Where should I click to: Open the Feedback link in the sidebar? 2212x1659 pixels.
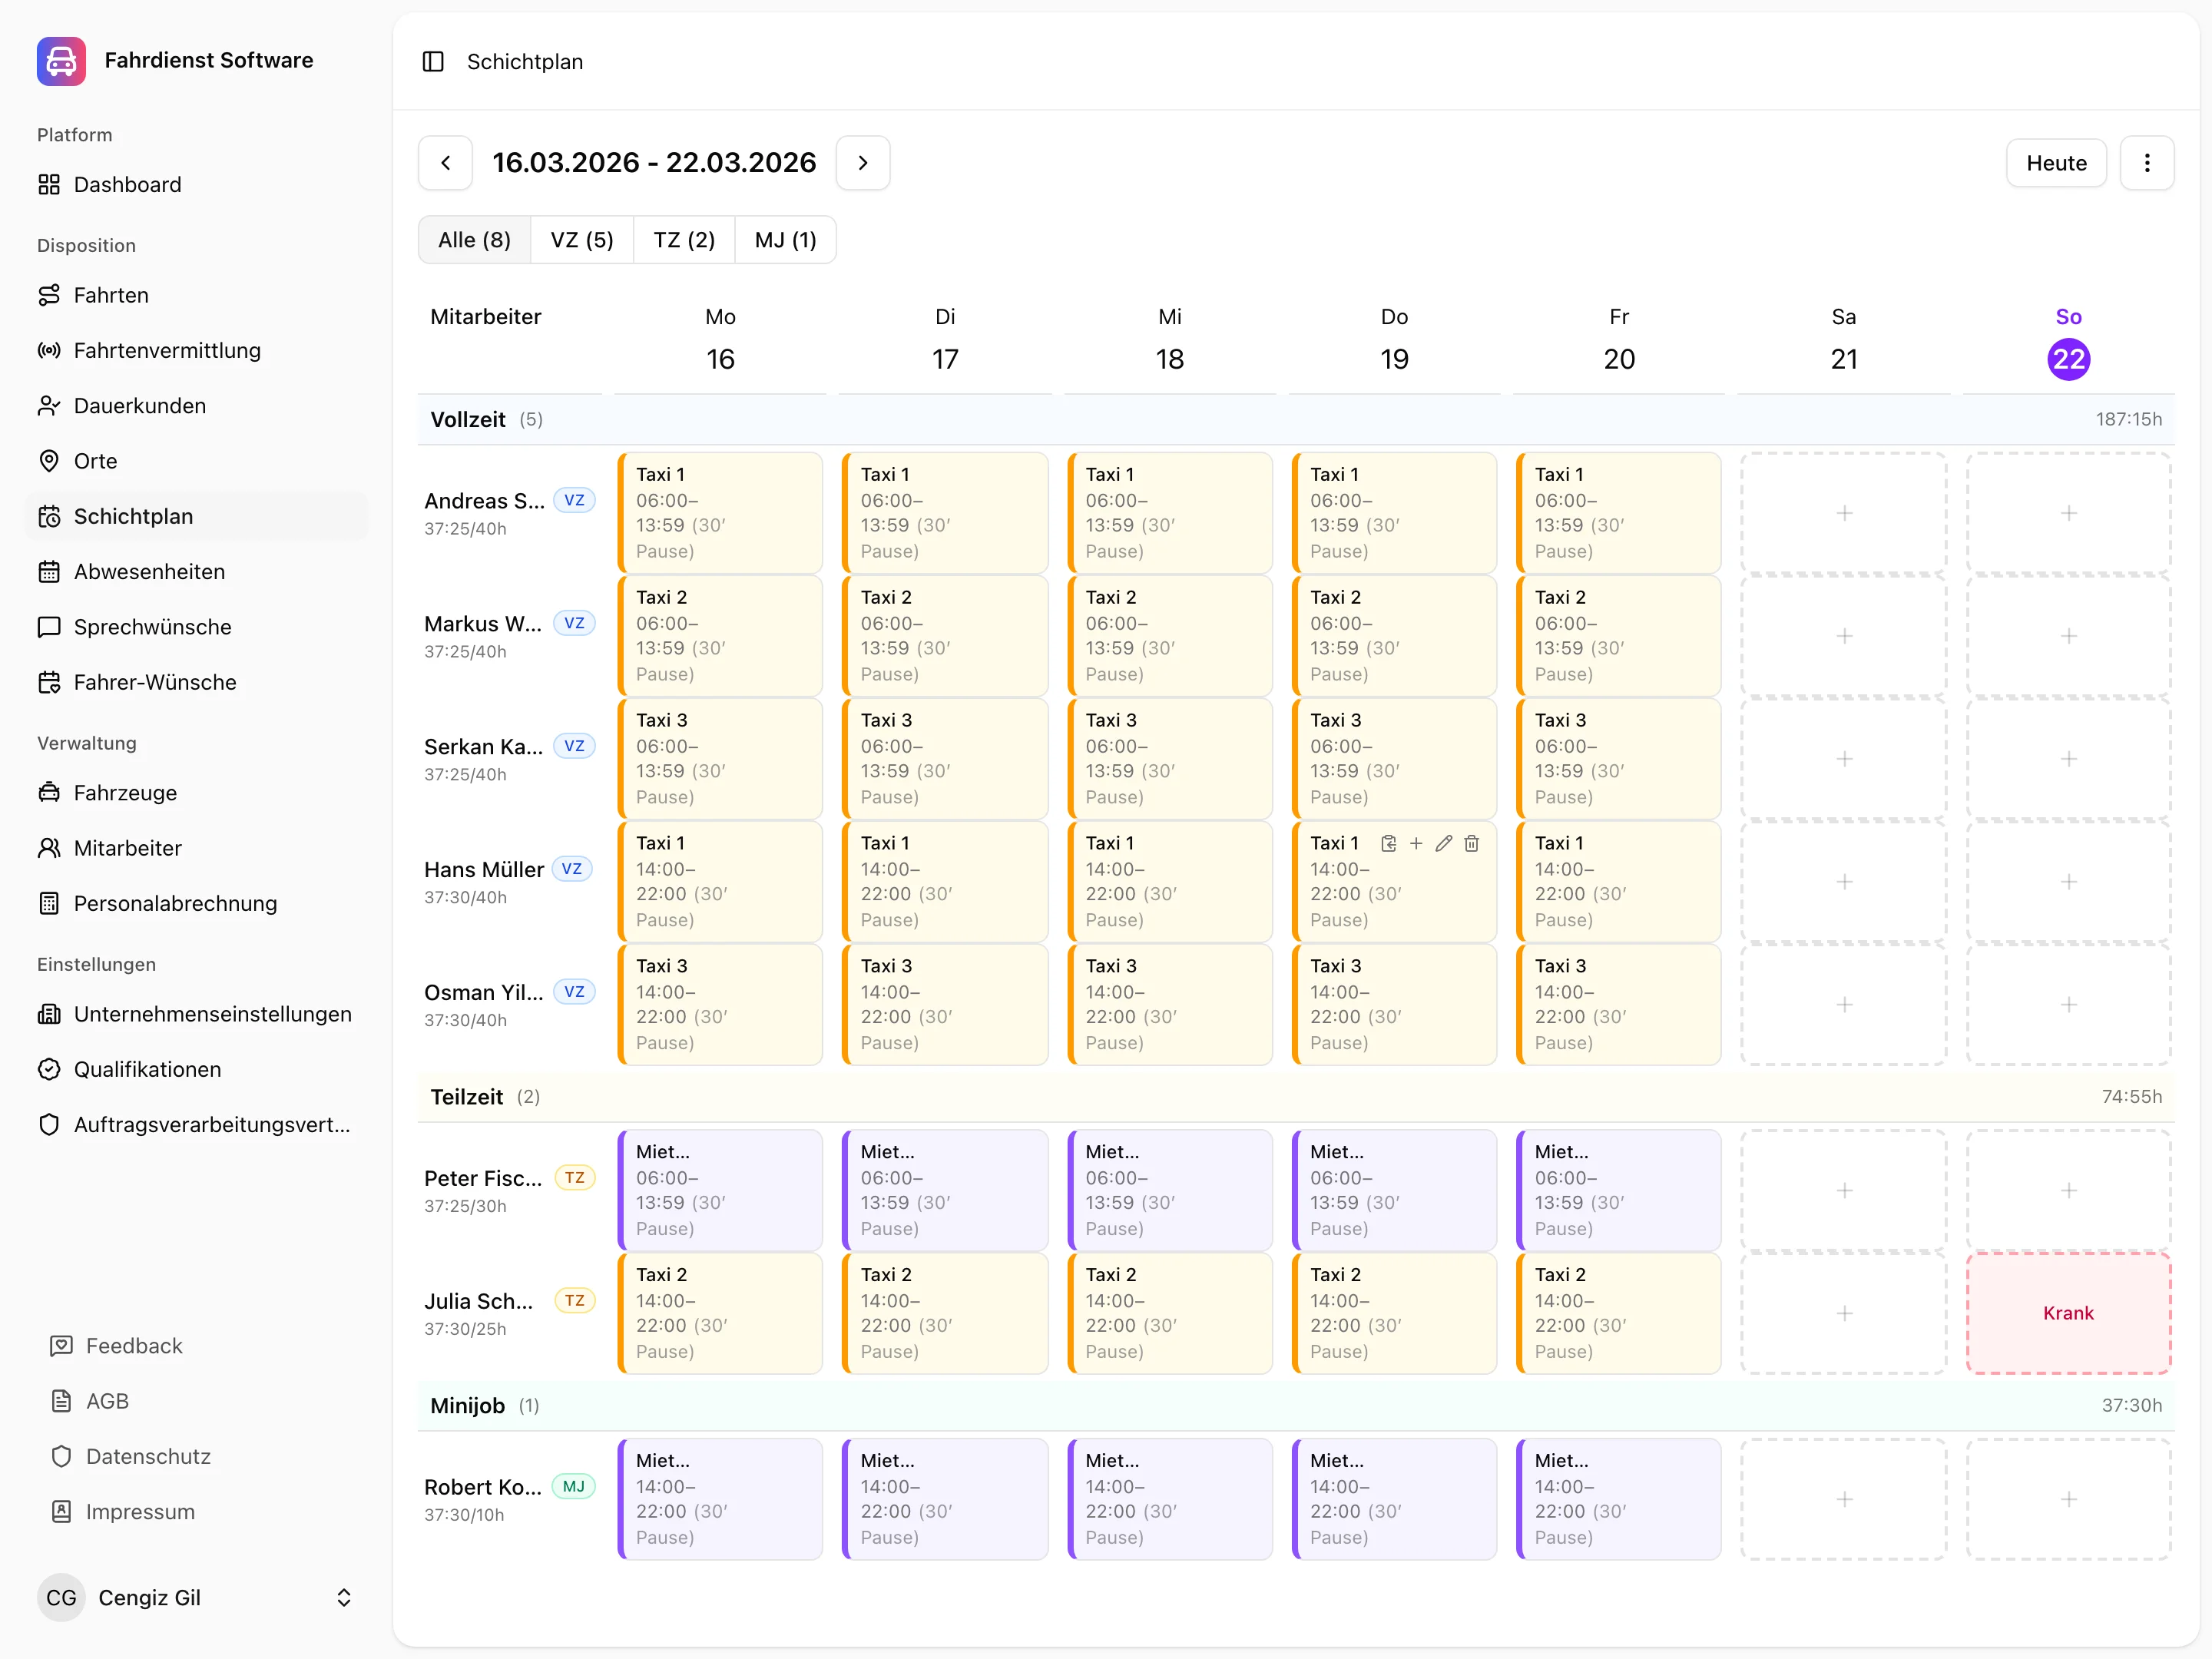pos(134,1346)
